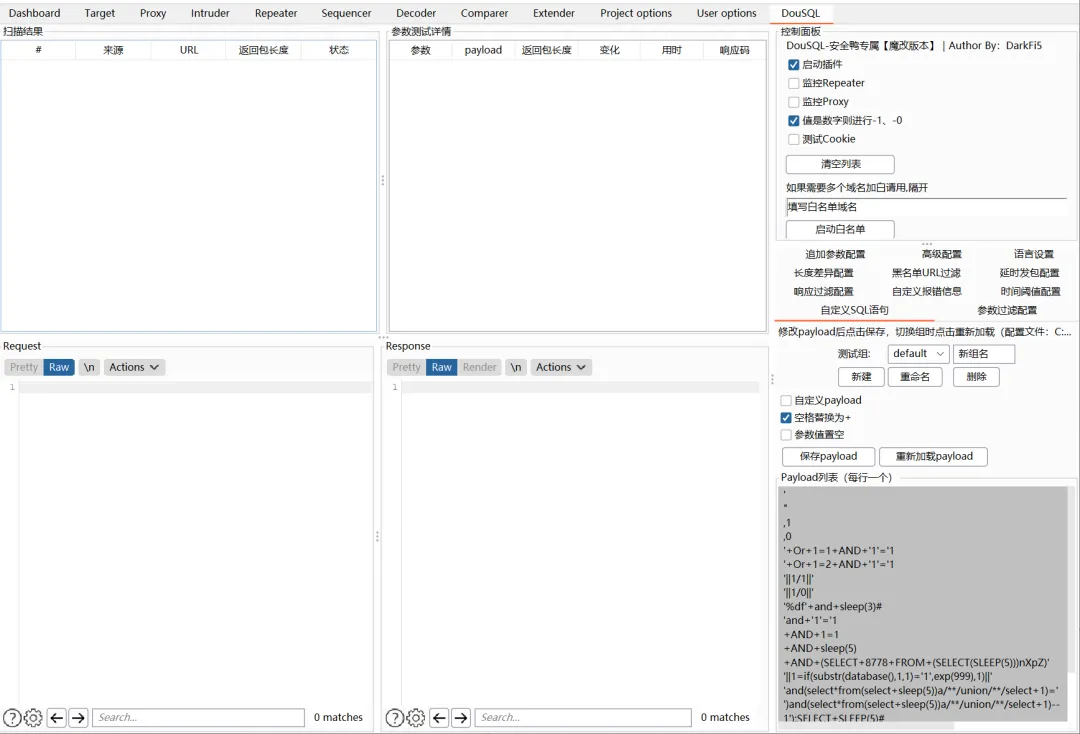Enable 自定义payload checkbox

tap(786, 400)
